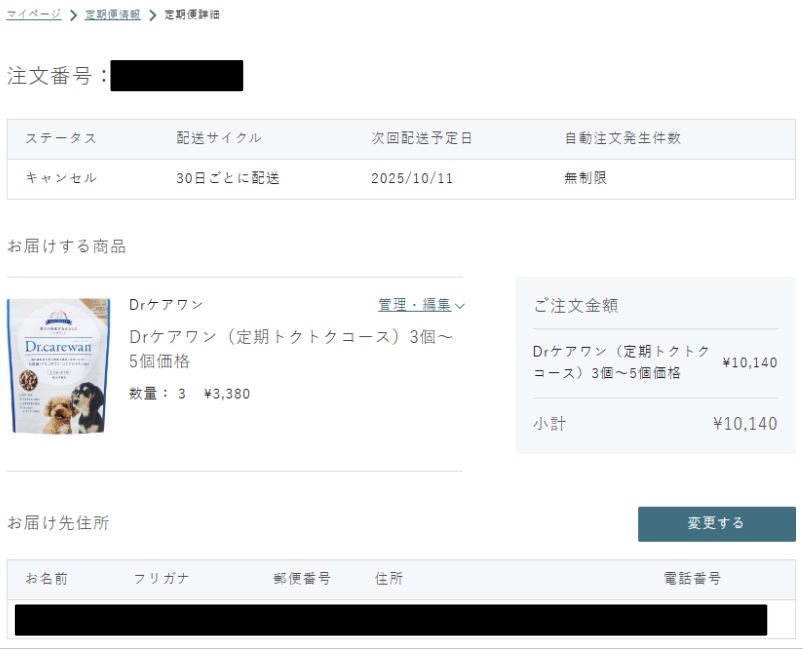Click the next delivery date 2025/10/11
Screen dimensions: 803x650
pos(411,178)
